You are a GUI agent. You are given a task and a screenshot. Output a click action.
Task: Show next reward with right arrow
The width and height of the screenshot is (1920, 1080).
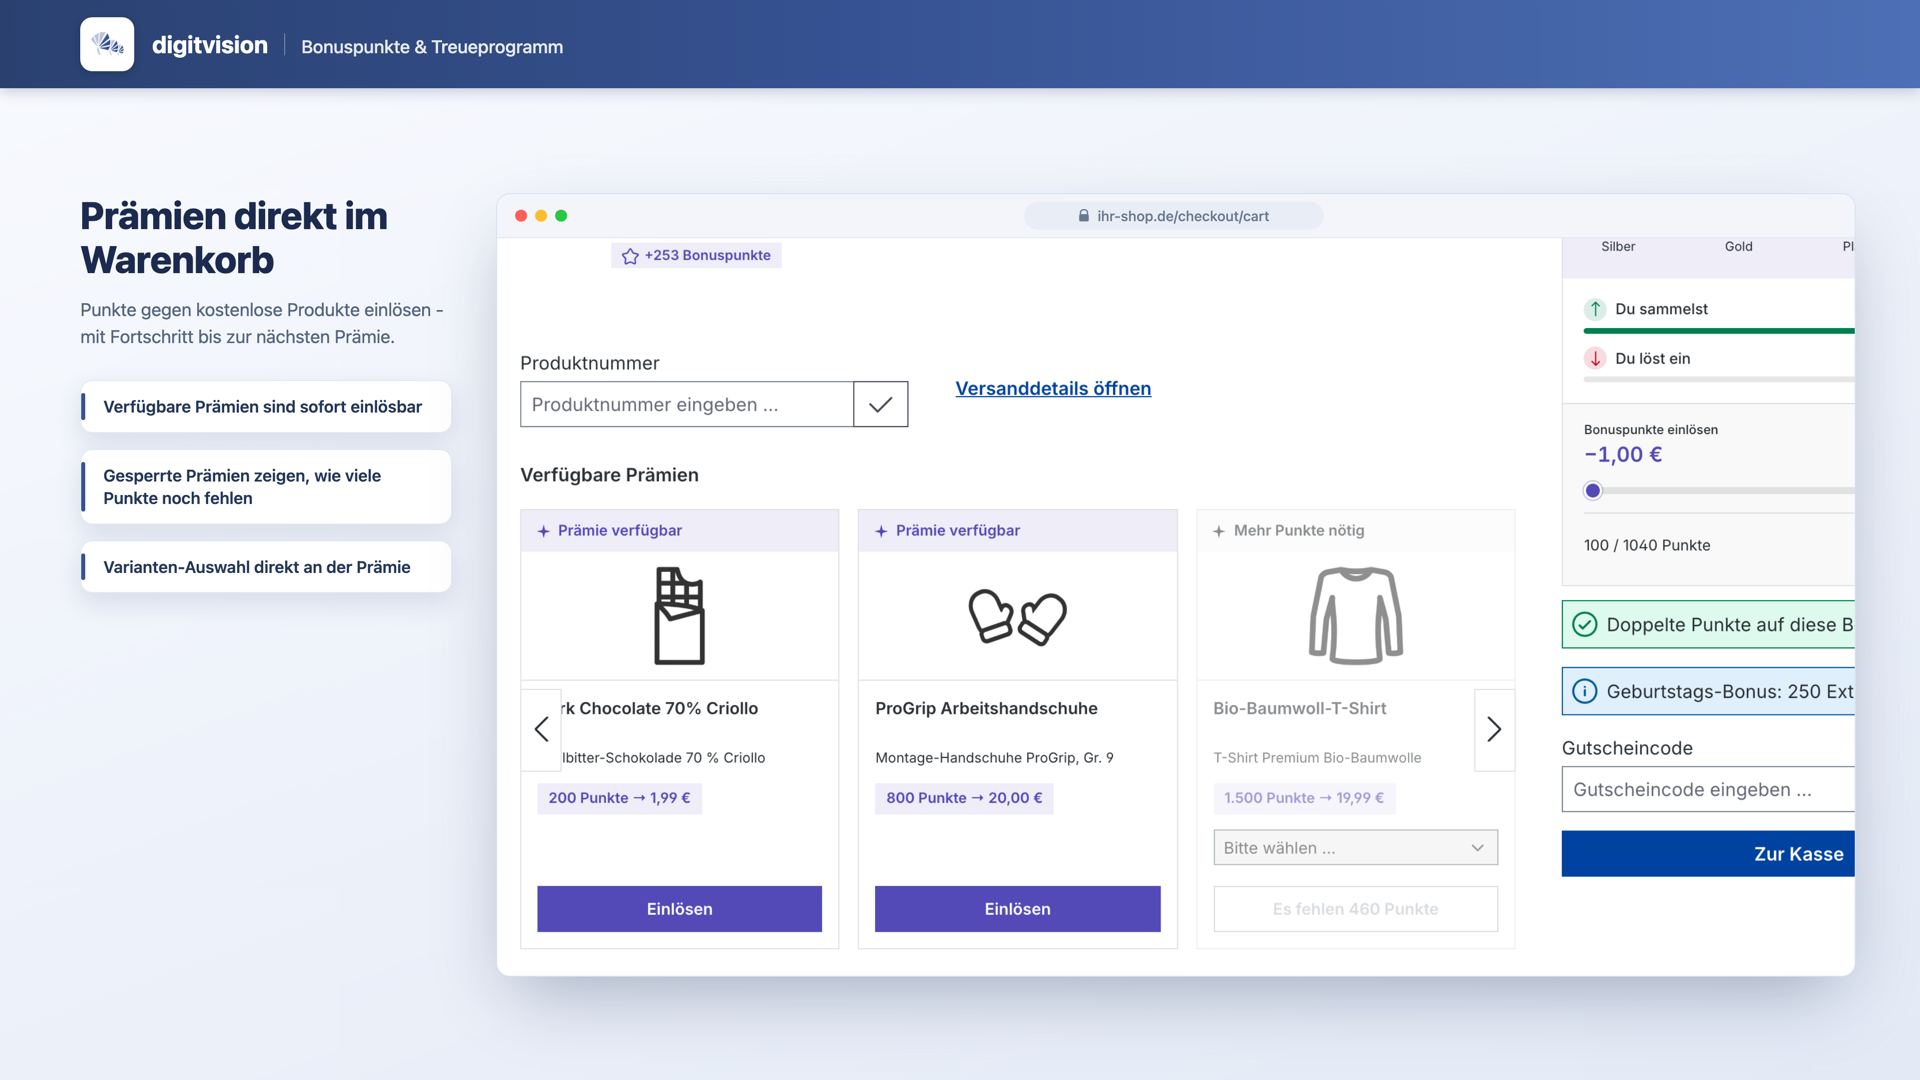[1494, 729]
